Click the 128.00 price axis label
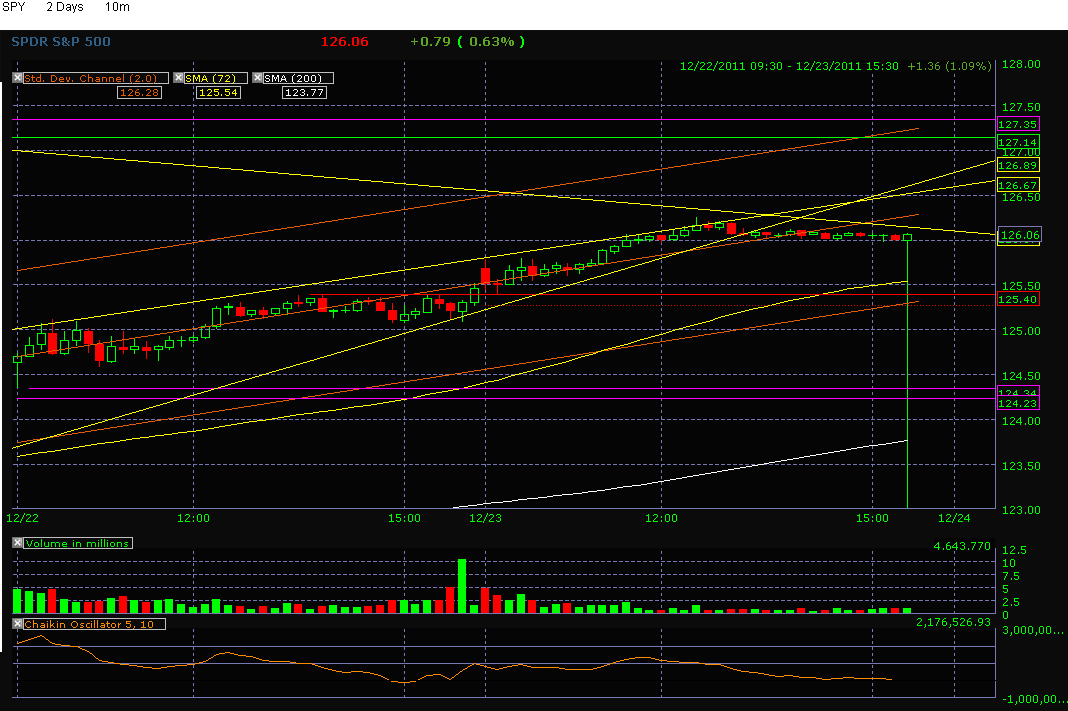The image size is (1068, 711). pyautogui.click(x=1021, y=64)
